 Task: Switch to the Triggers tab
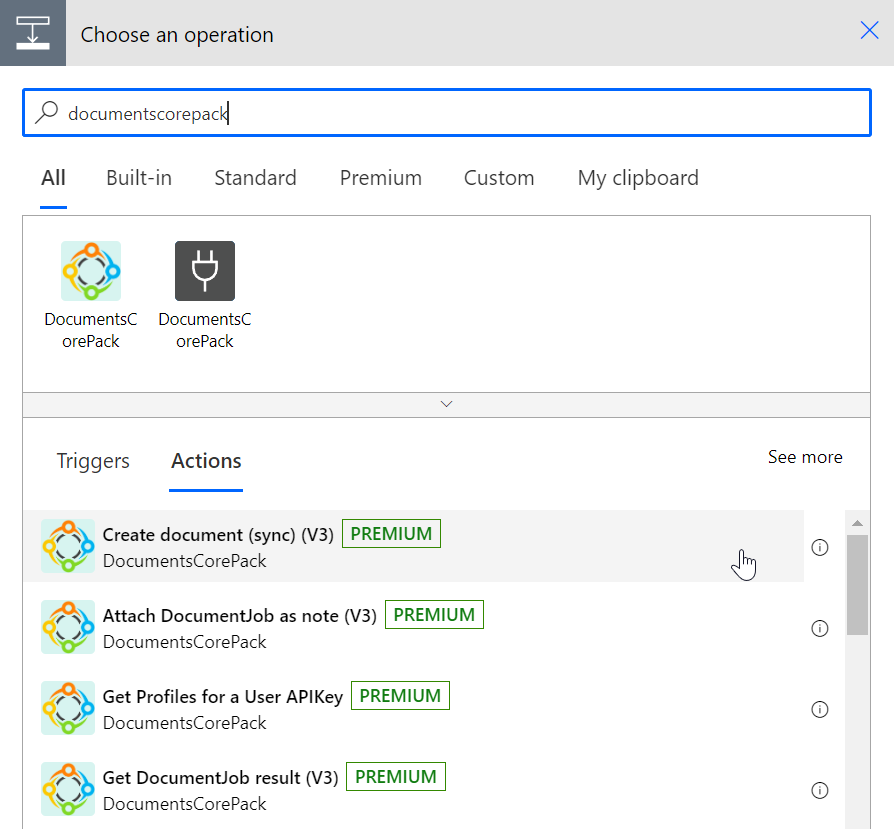(x=93, y=461)
